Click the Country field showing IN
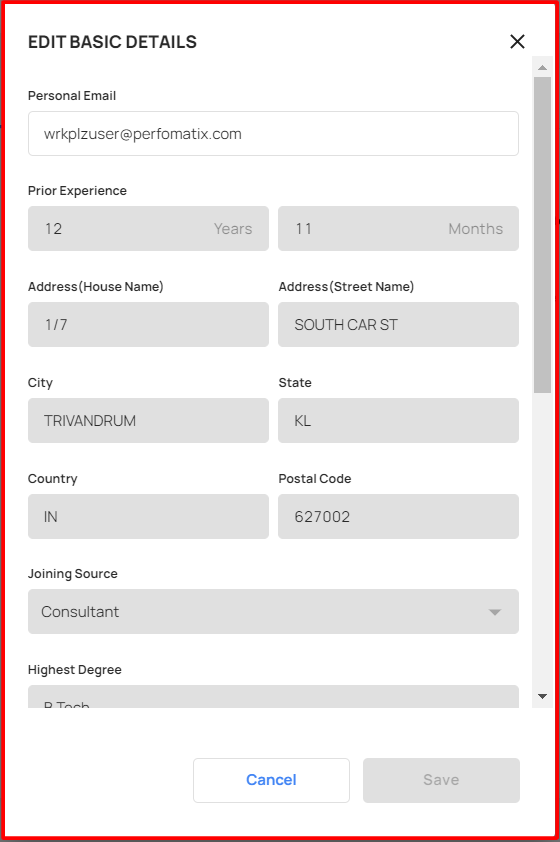The width and height of the screenshot is (560, 842). (x=148, y=517)
